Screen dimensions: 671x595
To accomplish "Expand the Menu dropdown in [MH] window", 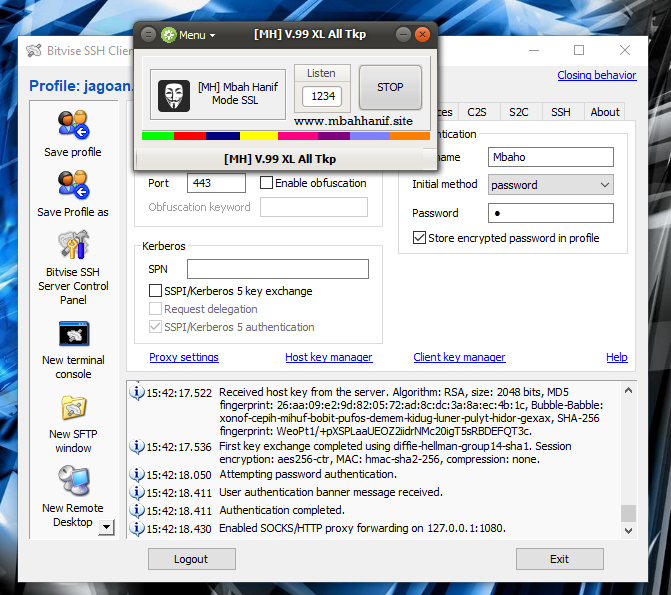I will pos(197,35).
